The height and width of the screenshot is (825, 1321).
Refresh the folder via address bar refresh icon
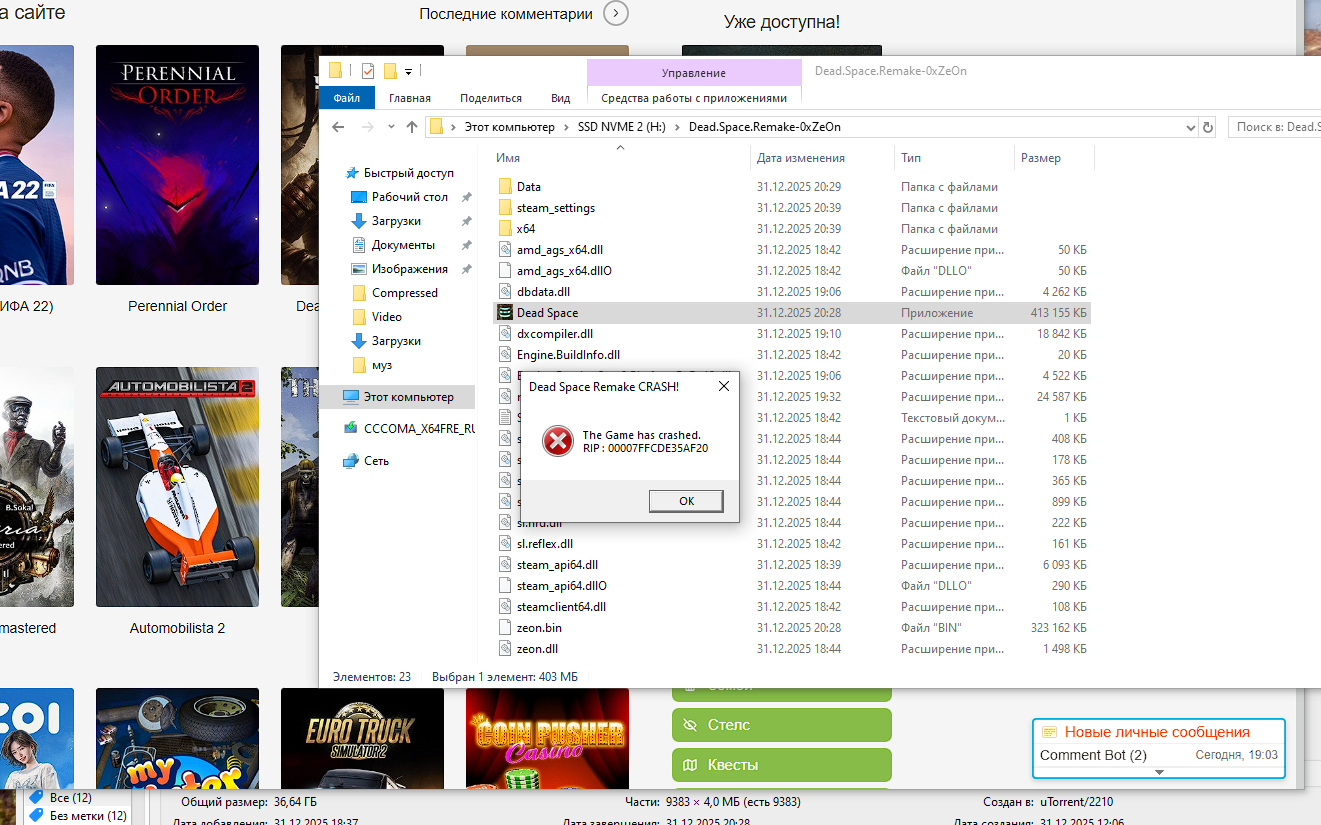pyautogui.click(x=1208, y=127)
